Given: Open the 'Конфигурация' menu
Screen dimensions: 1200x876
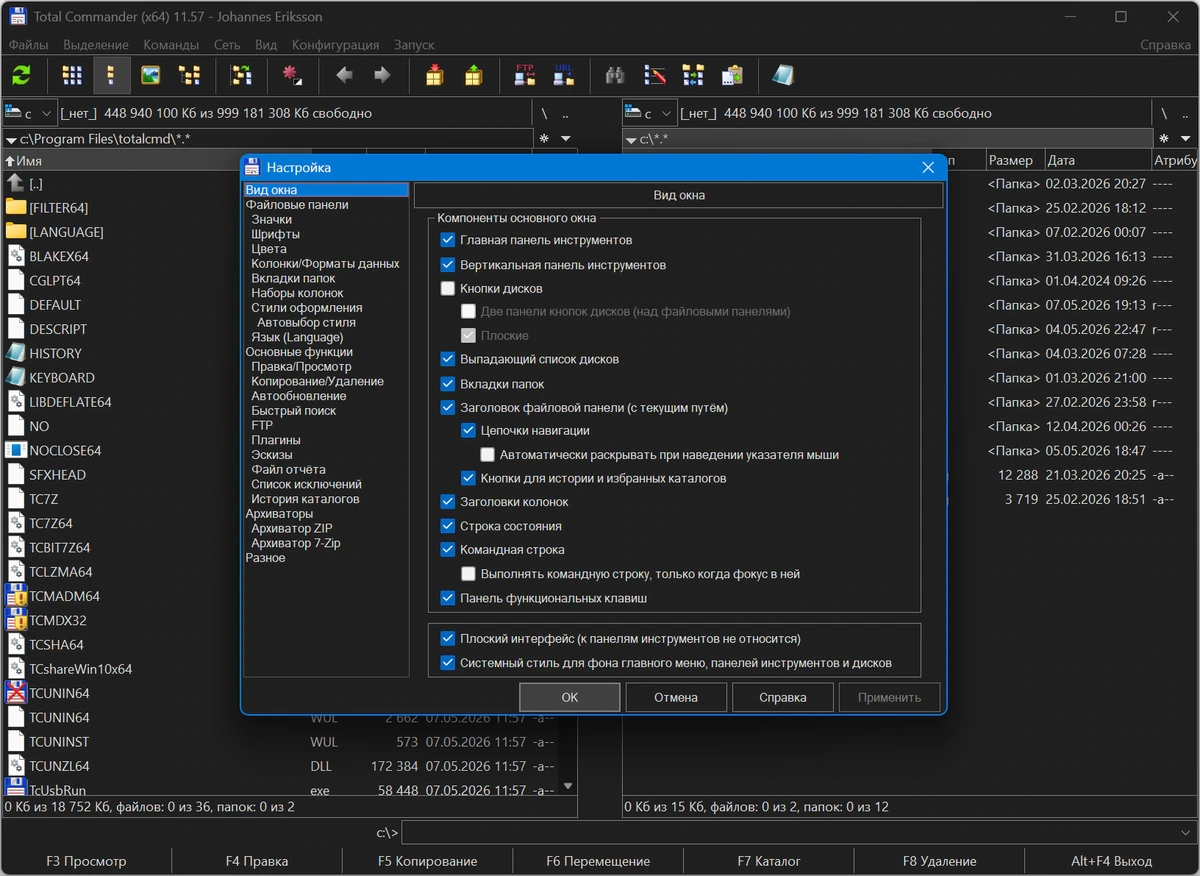Looking at the screenshot, I should tap(335, 45).
